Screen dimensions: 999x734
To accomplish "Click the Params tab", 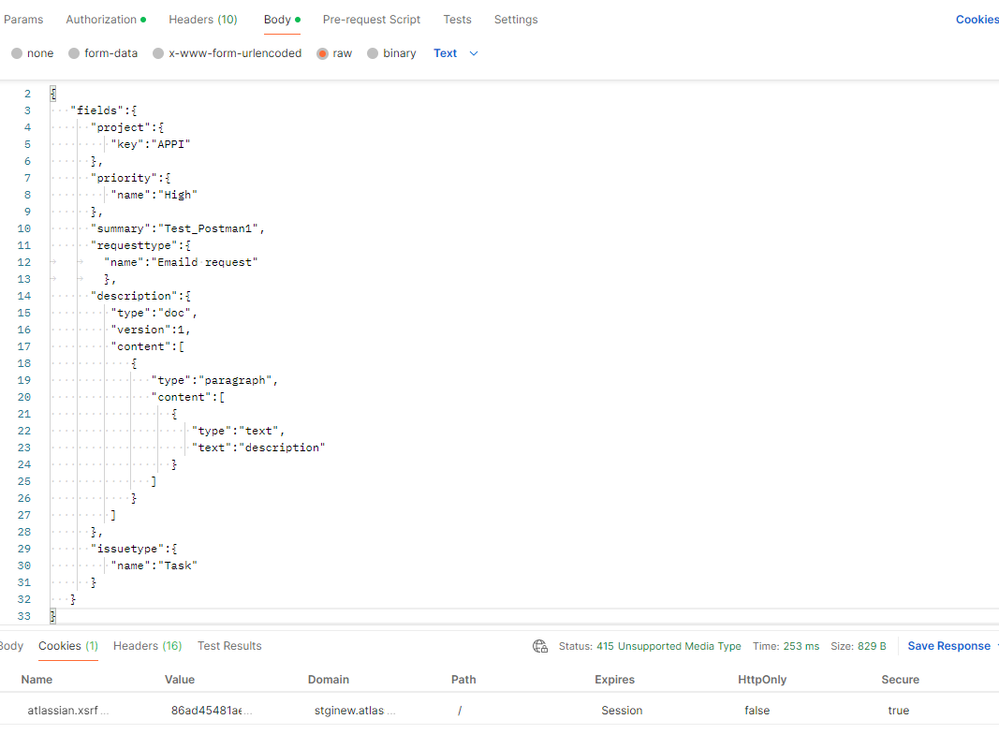I will click(24, 19).
